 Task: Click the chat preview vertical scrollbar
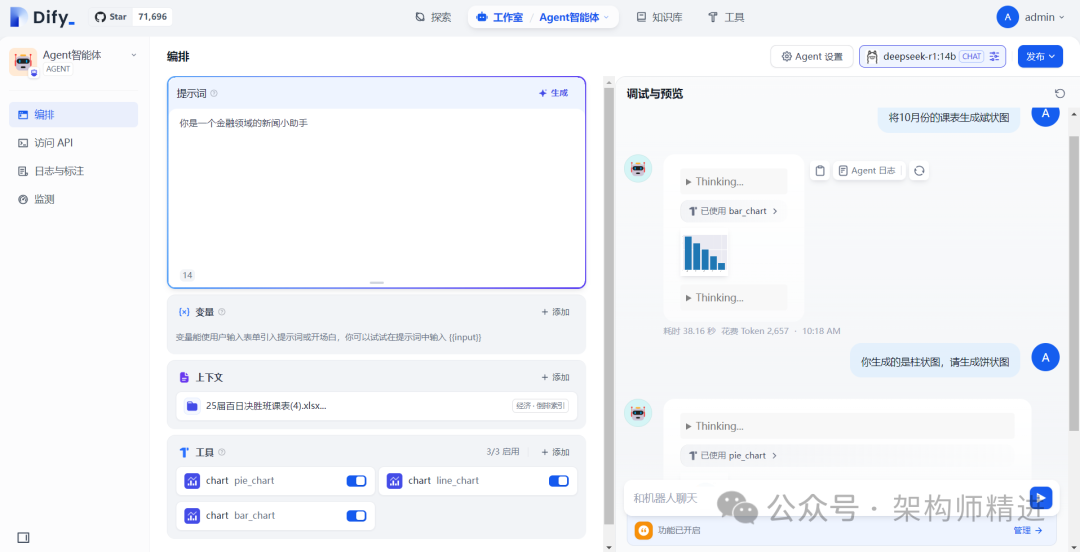(x=1074, y=283)
